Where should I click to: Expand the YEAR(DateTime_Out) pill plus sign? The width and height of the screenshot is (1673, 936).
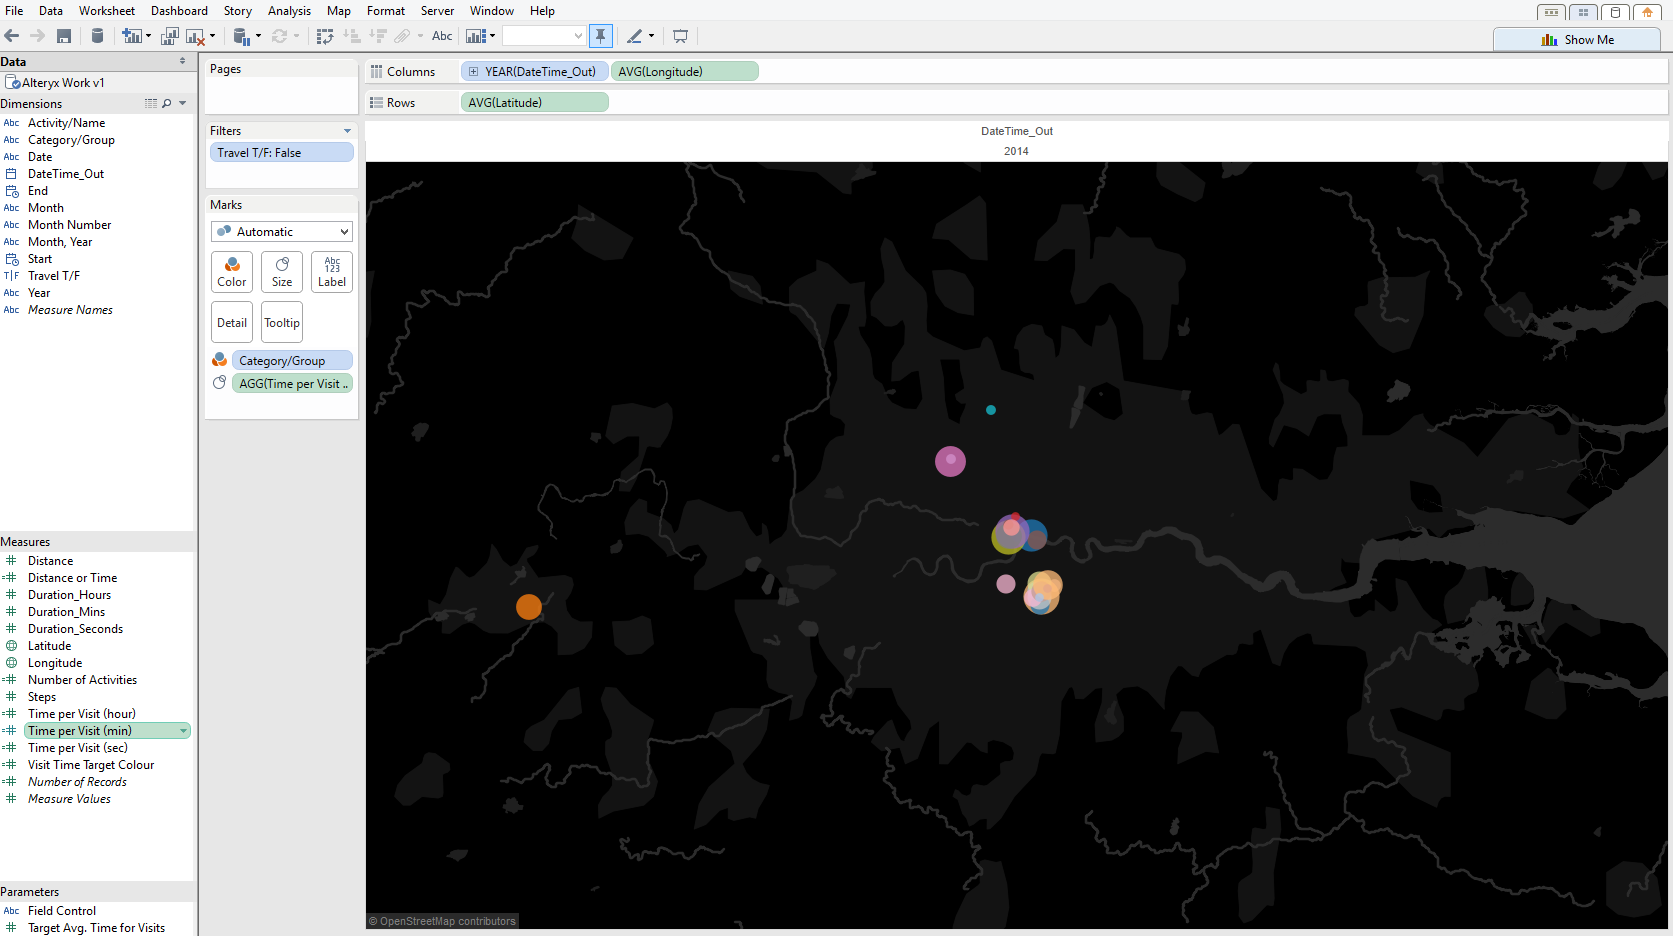(x=474, y=72)
